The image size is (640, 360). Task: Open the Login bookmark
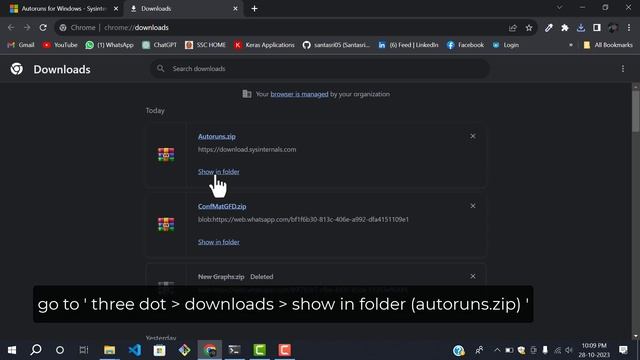505,45
